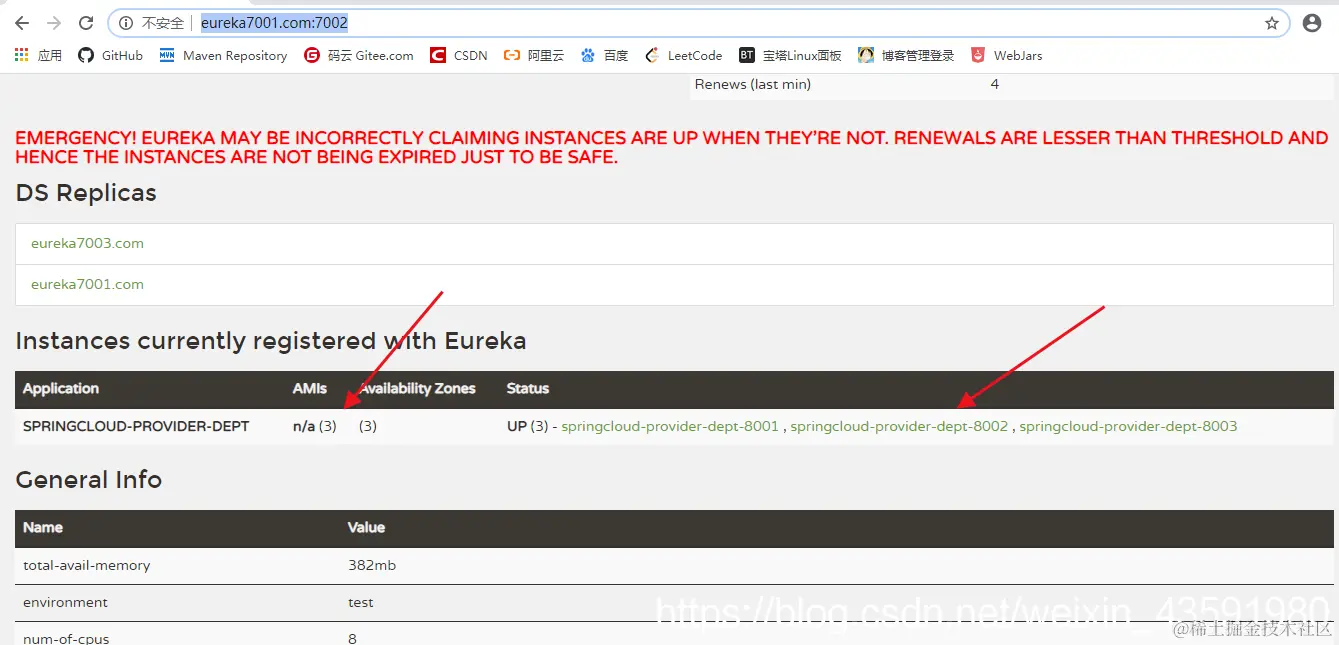
Task: Click the Status column header
Action: pyautogui.click(x=528, y=388)
